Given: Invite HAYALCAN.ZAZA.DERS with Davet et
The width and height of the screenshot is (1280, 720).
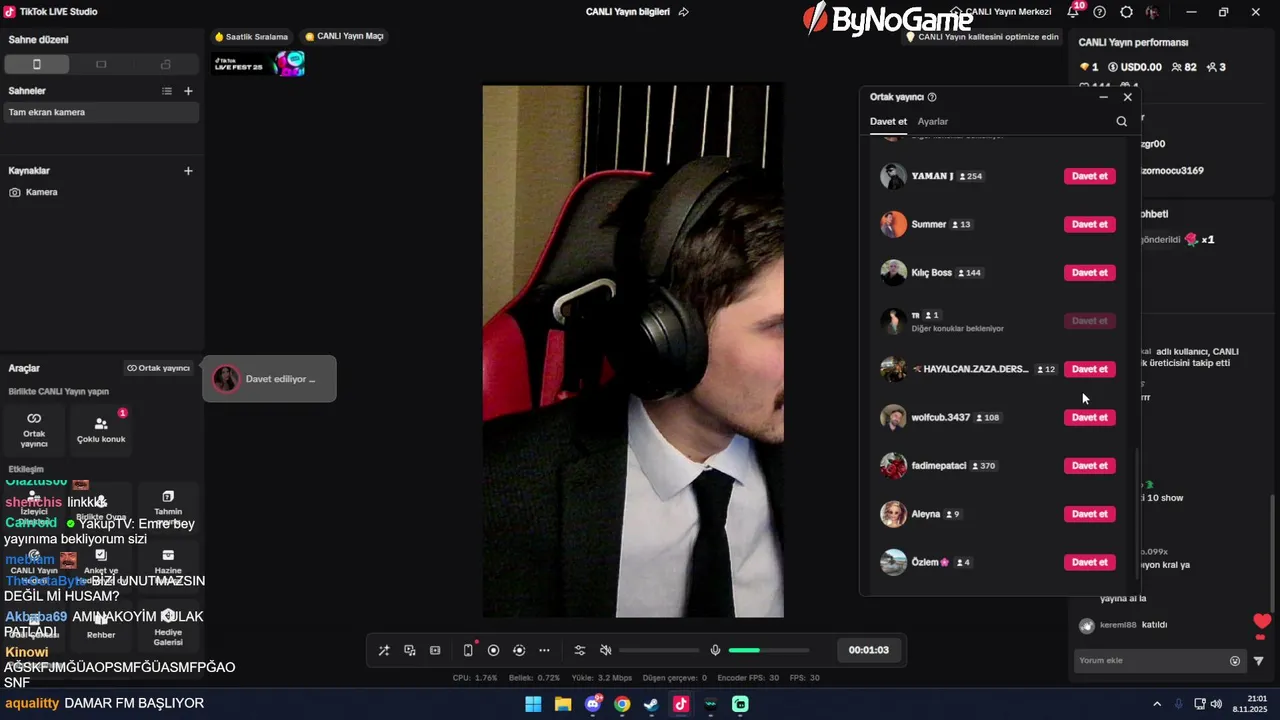Looking at the screenshot, I should point(1090,369).
